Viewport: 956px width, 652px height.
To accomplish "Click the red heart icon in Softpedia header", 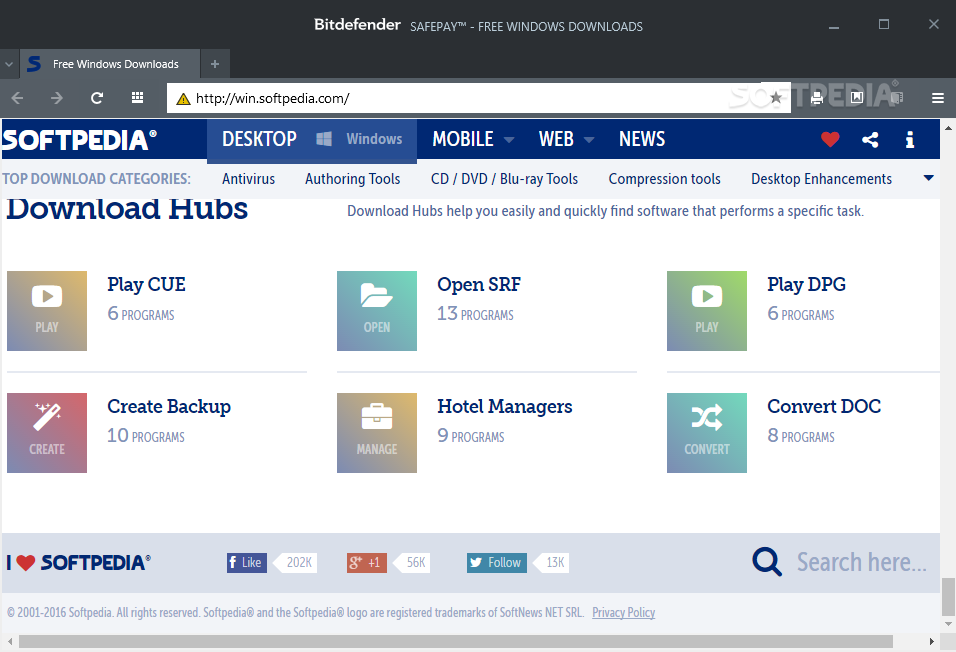I will (x=830, y=140).
